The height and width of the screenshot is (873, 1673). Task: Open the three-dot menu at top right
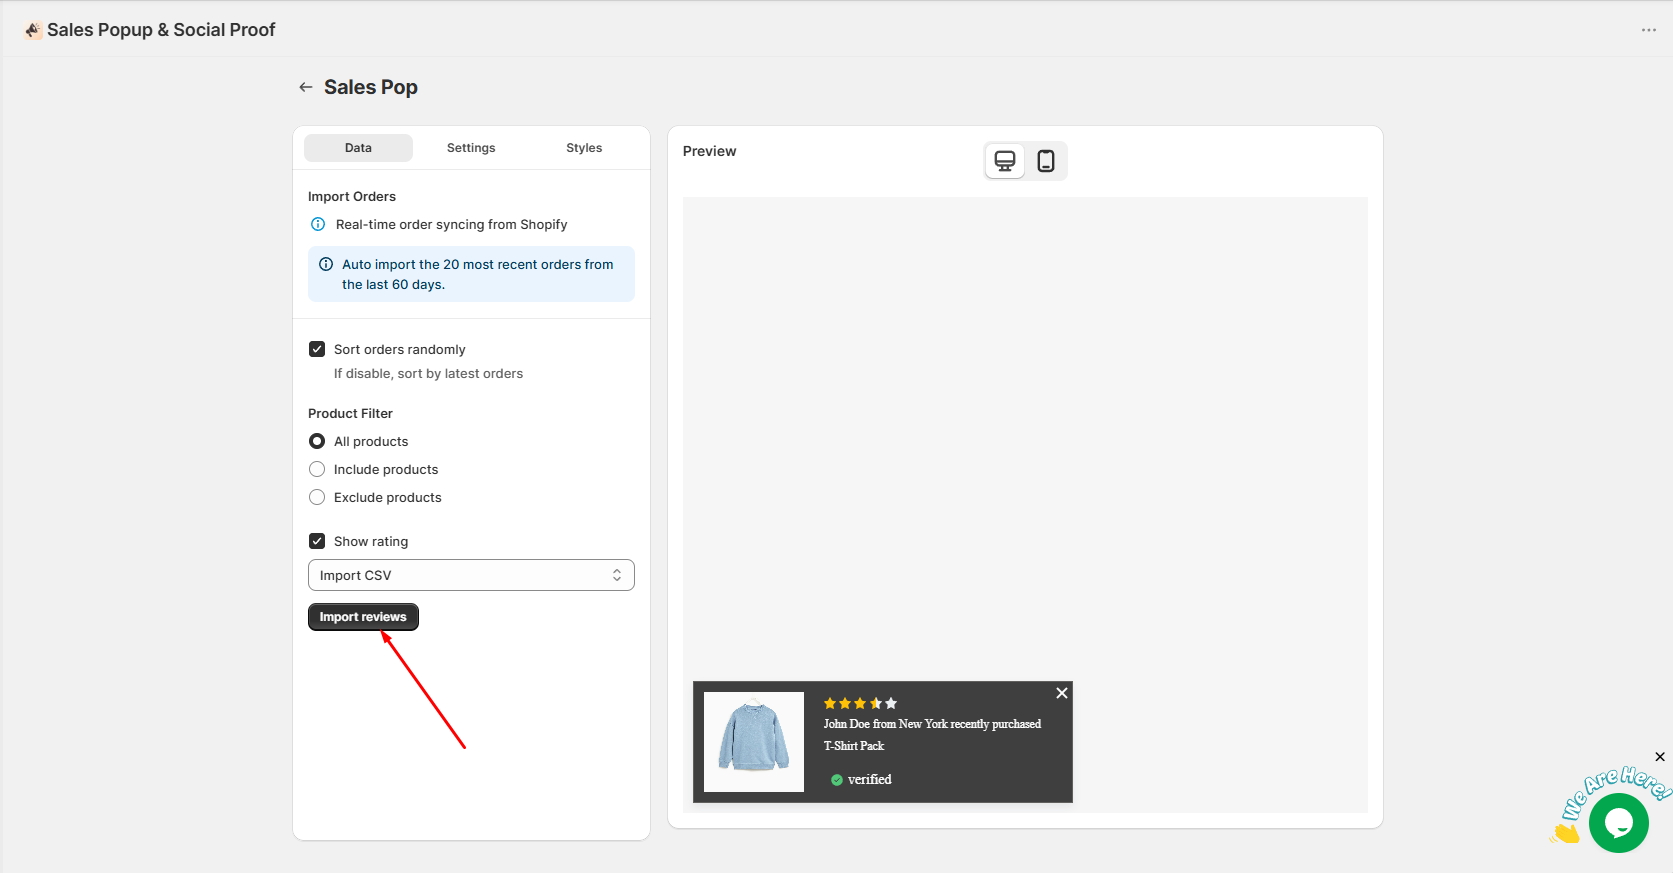click(x=1648, y=30)
